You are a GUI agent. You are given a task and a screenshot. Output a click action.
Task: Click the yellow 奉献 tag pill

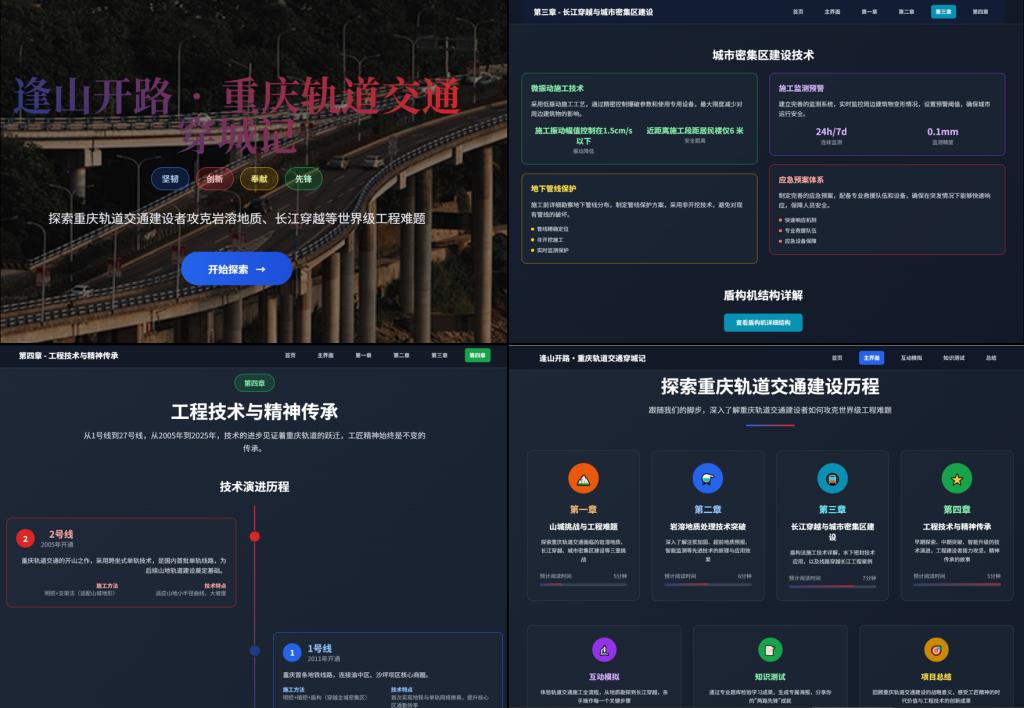(x=259, y=179)
